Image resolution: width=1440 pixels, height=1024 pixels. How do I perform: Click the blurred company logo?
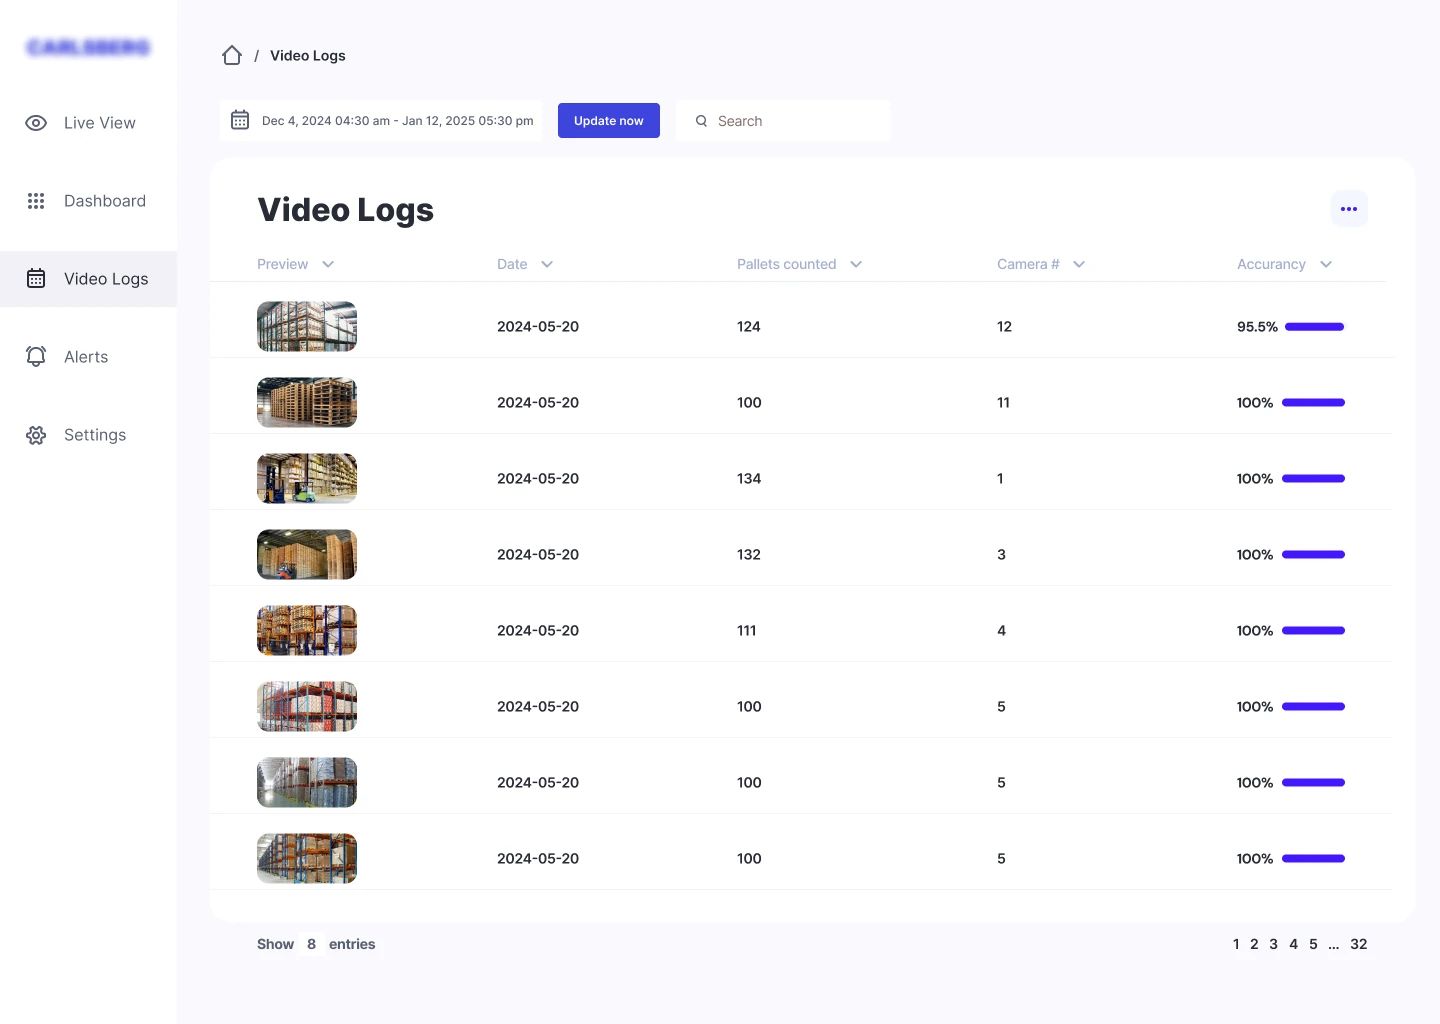tap(89, 47)
